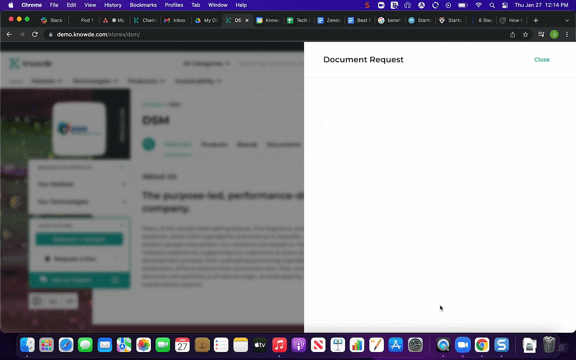The image size is (576, 360).
Task: Open Zoom from the Dock
Action: [463, 345]
